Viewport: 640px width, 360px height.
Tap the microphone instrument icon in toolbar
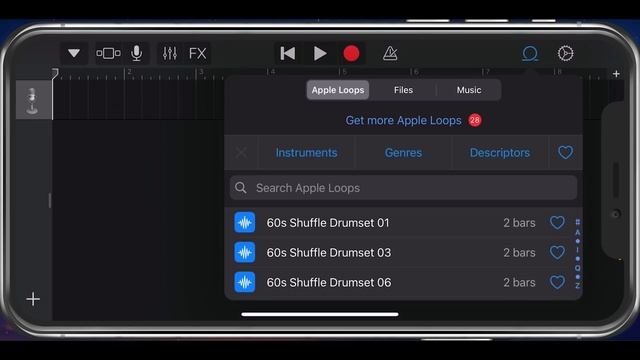(x=136, y=53)
